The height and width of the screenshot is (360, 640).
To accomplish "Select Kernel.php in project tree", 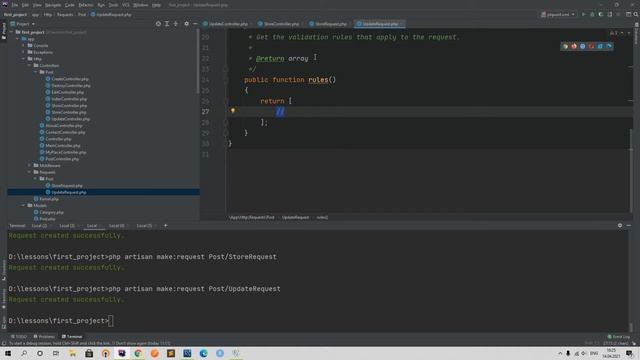I will tap(49, 199).
